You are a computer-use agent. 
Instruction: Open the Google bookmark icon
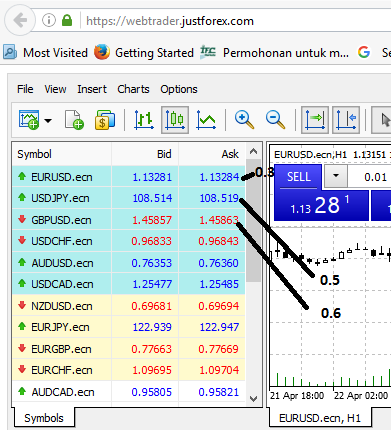(364, 52)
